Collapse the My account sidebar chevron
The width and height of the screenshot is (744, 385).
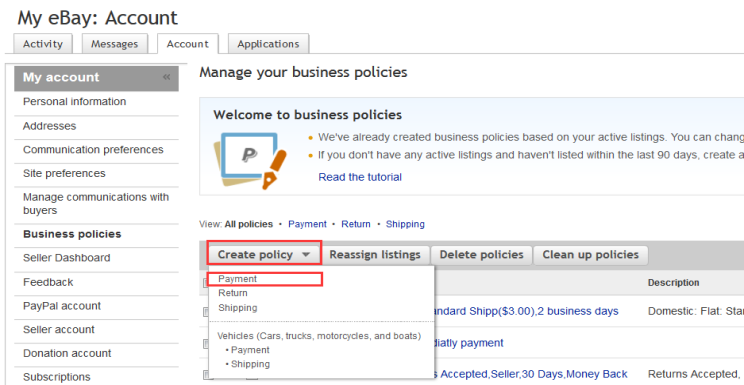coord(167,77)
